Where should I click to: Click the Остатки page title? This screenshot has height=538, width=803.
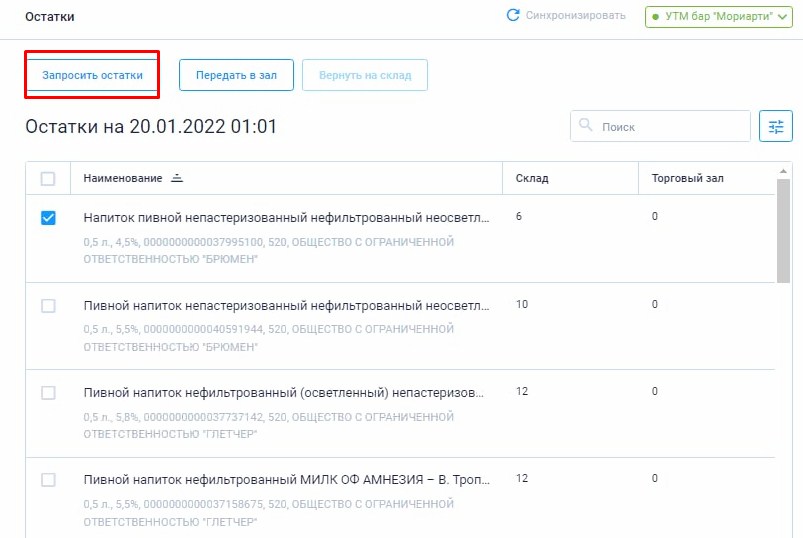[x=50, y=16]
